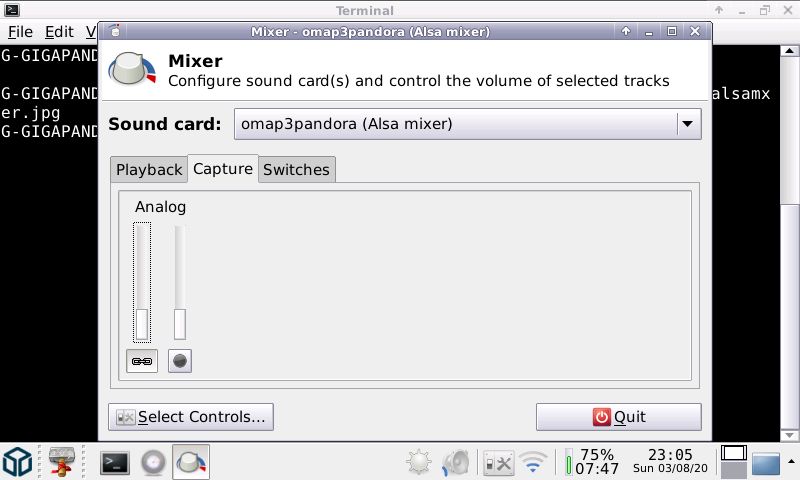The image size is (800, 480).
Task: Quit the Mixer application
Action: (618, 417)
